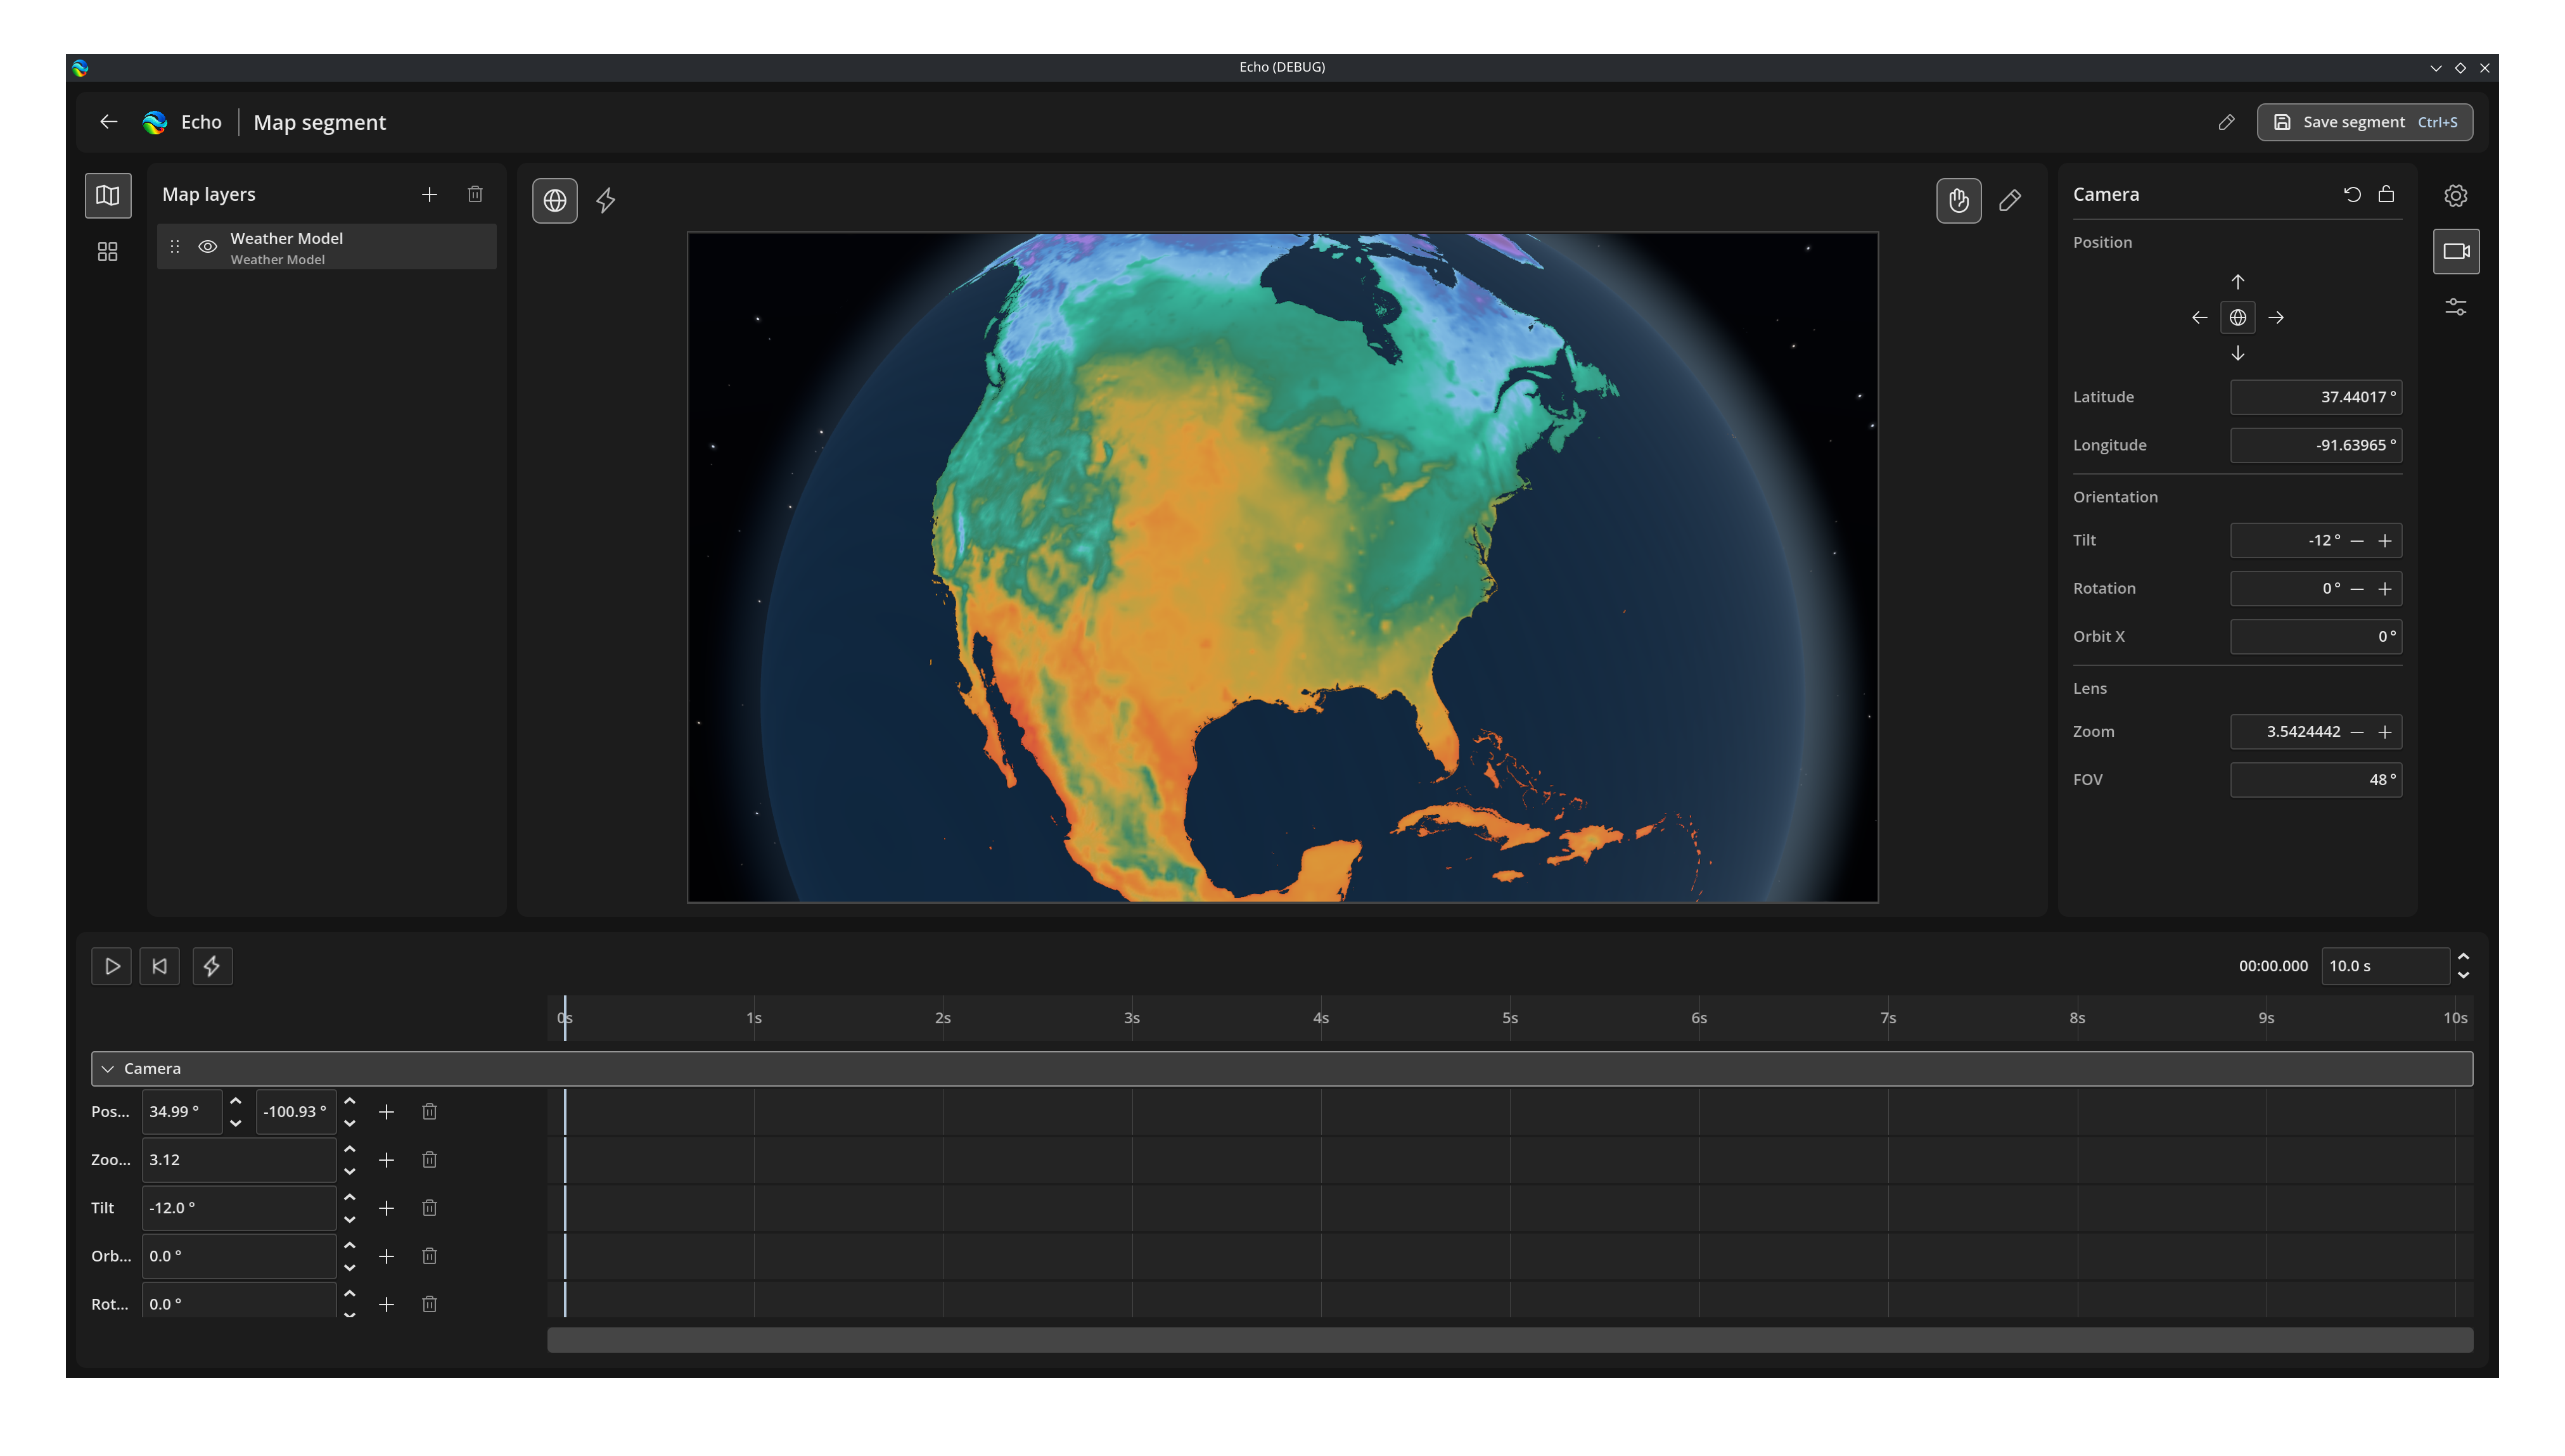
Task: Open the settings gear panel
Action: (2455, 196)
